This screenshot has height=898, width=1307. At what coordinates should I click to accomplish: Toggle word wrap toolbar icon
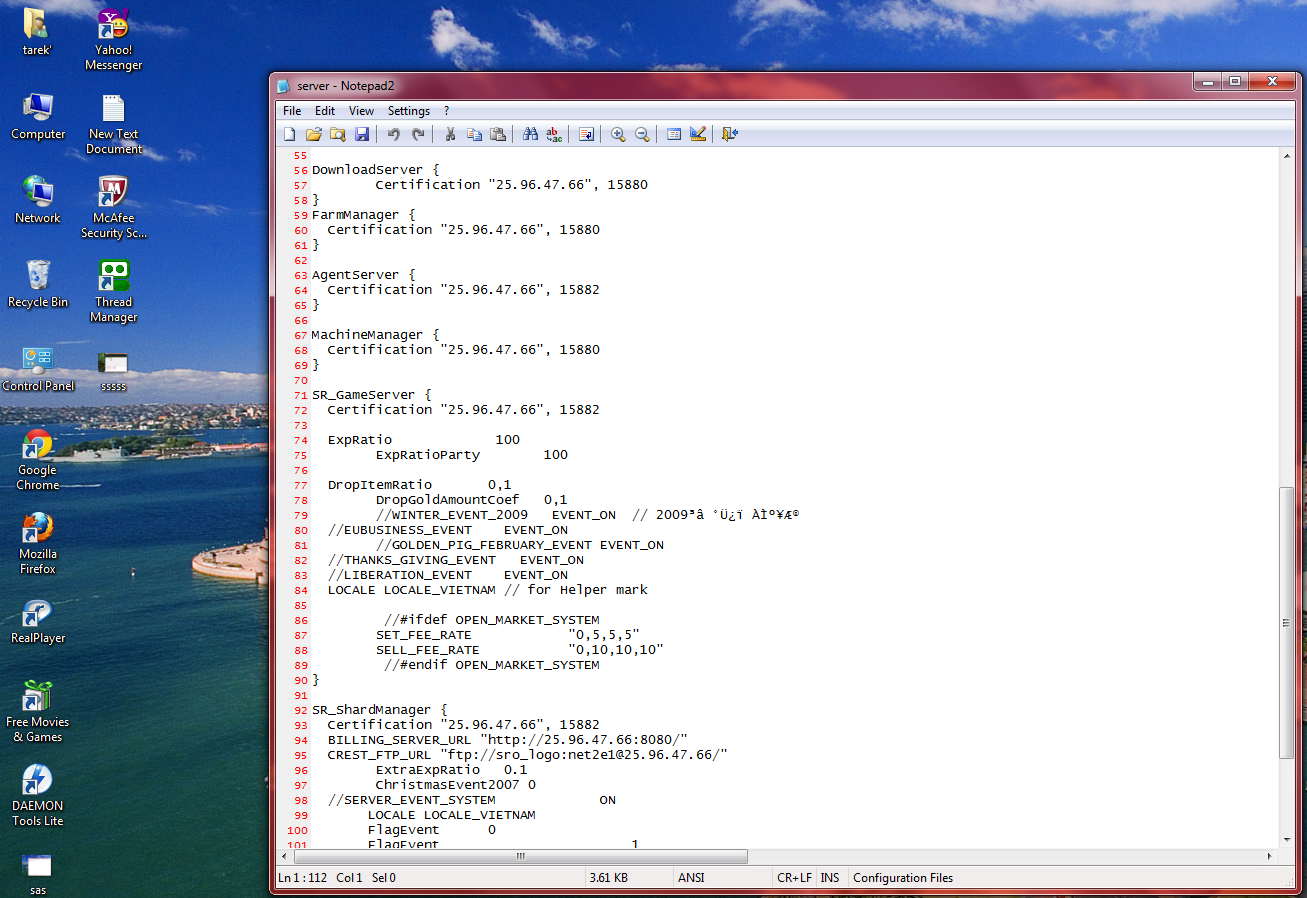[586, 134]
